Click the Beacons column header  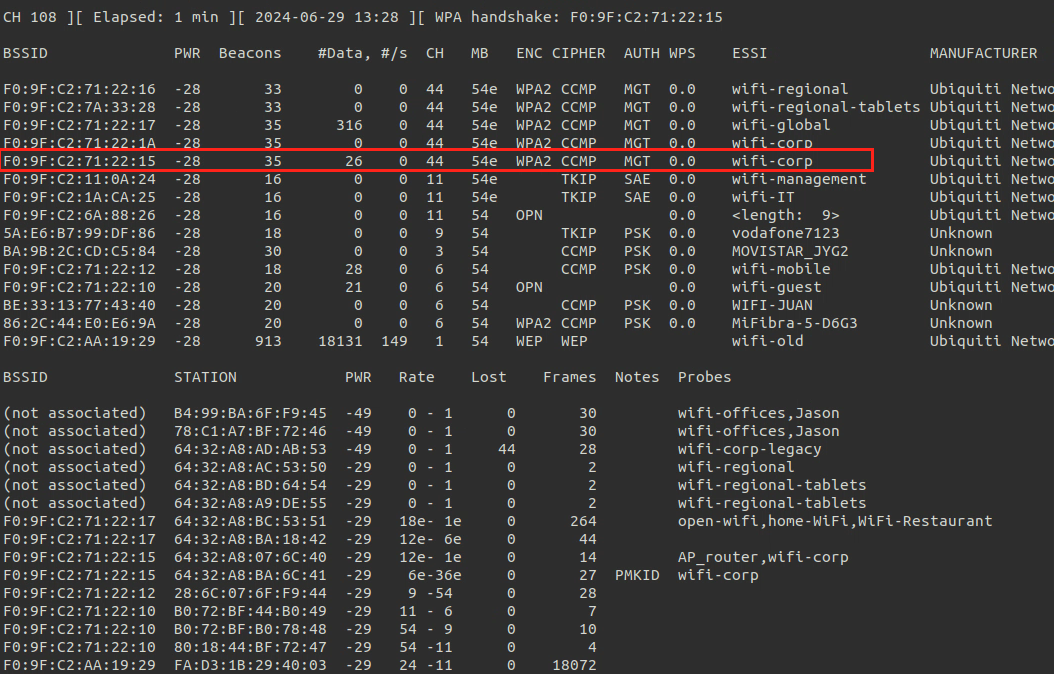click(250, 53)
